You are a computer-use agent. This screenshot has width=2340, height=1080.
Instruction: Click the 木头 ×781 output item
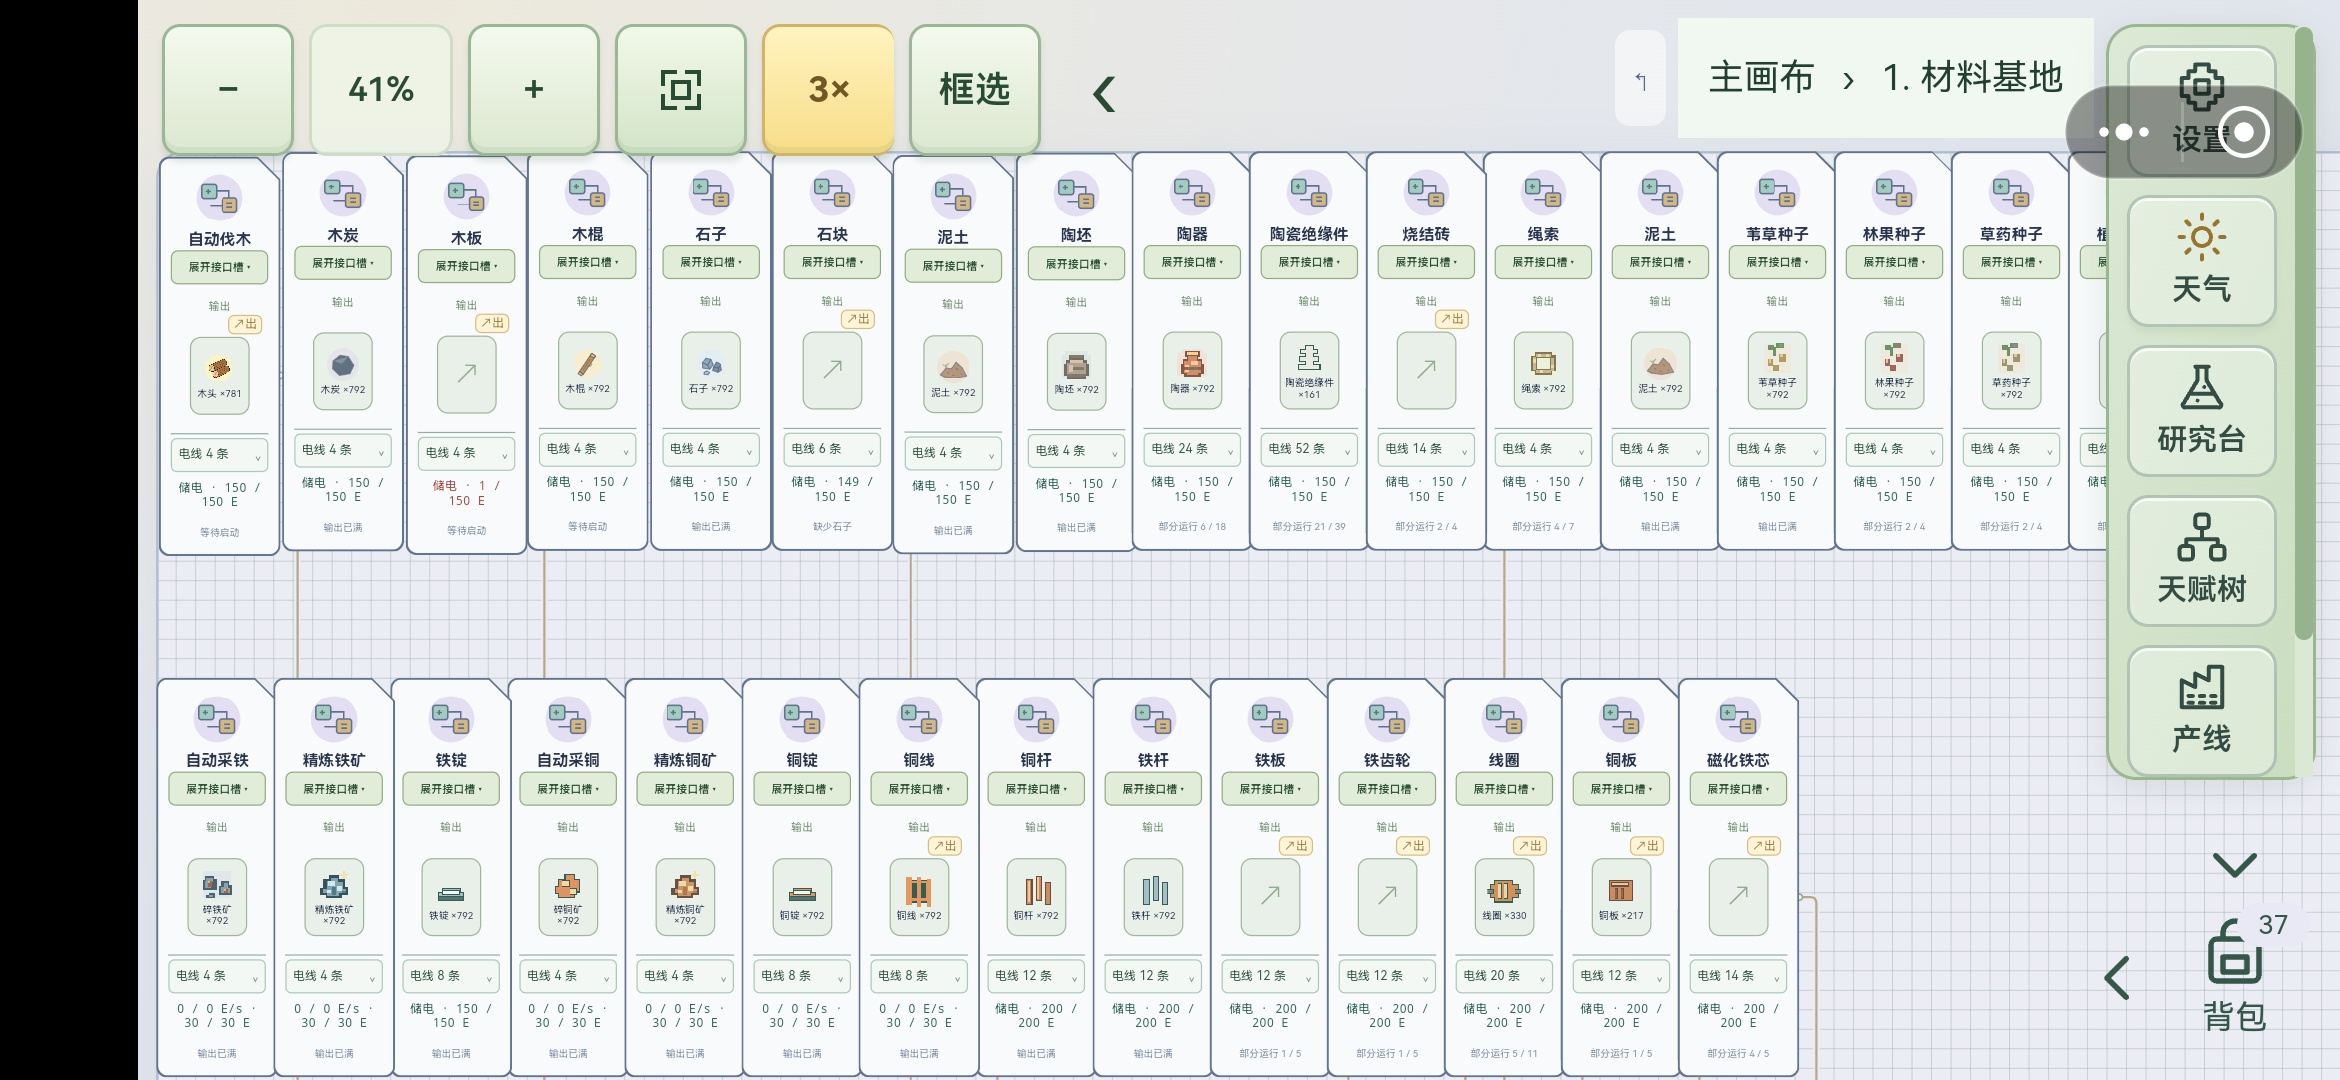point(219,375)
